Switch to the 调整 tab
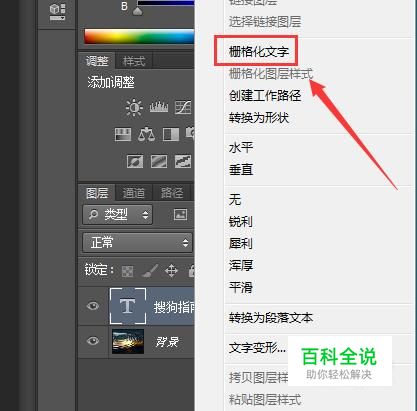This screenshot has width=417, height=411. coord(97,61)
